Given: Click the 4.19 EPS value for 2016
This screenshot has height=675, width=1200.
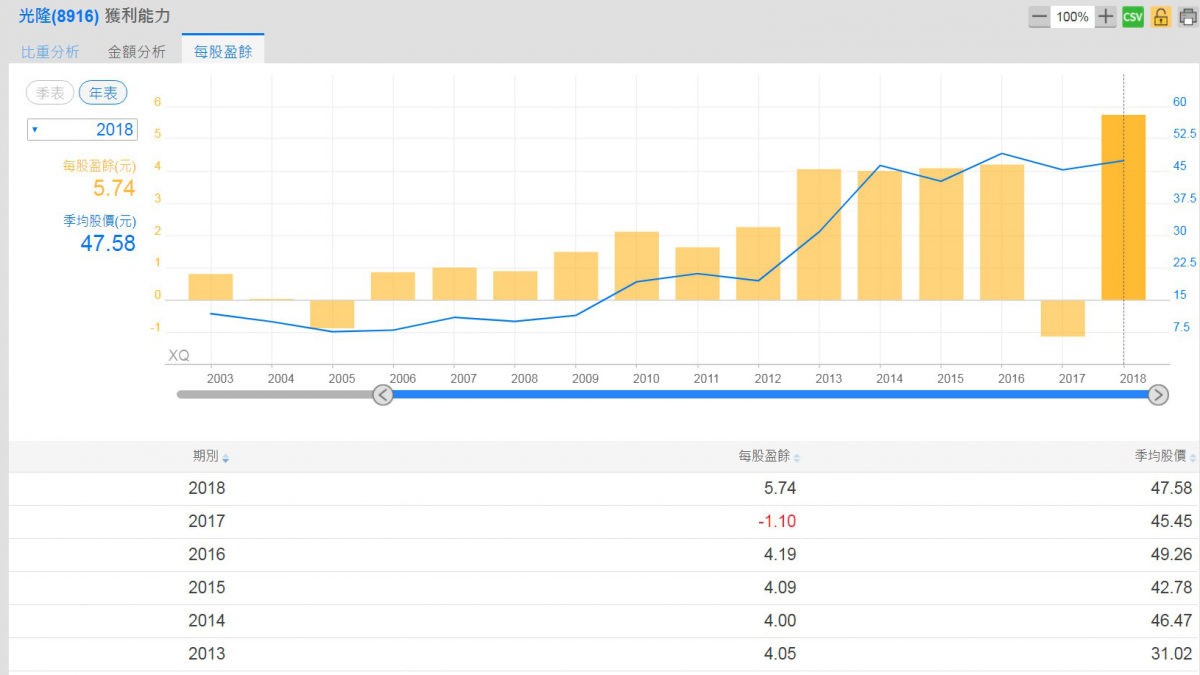Looking at the screenshot, I should pyautogui.click(x=780, y=554).
